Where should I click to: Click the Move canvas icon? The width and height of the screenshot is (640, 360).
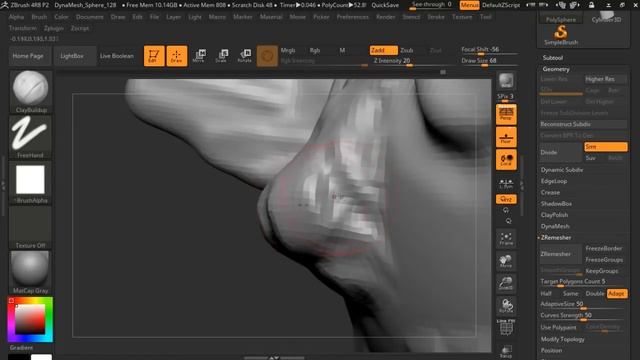pyautogui.click(x=506, y=261)
